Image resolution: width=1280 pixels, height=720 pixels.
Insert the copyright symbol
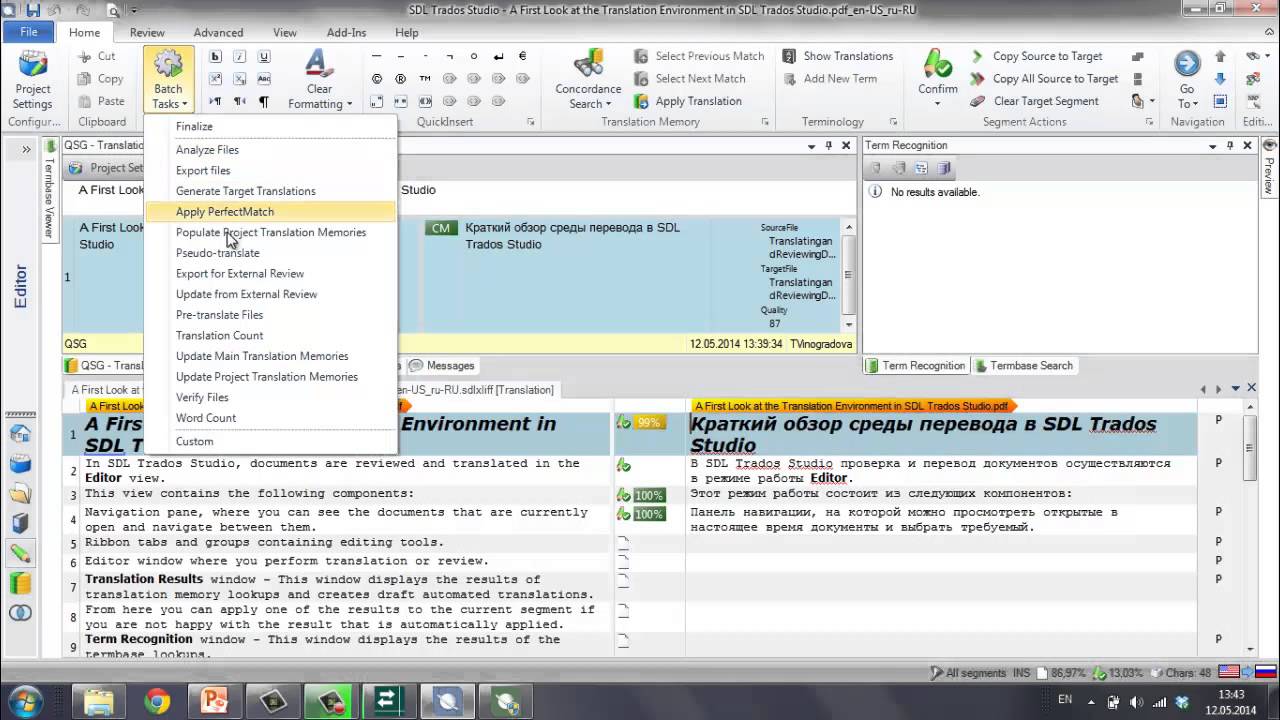click(377, 79)
